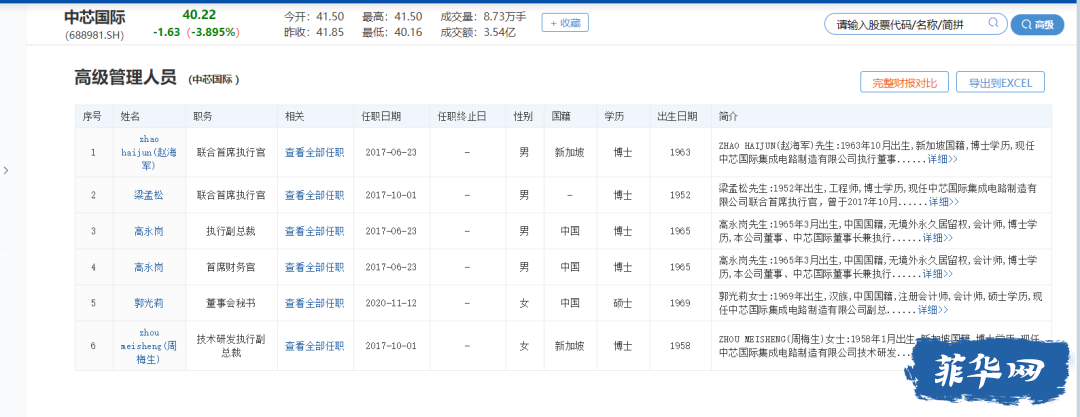The height and width of the screenshot is (417, 1080).
Task: Click 查看全部任职 in 技术研发执行副总裁 row
Action: [x=315, y=345]
